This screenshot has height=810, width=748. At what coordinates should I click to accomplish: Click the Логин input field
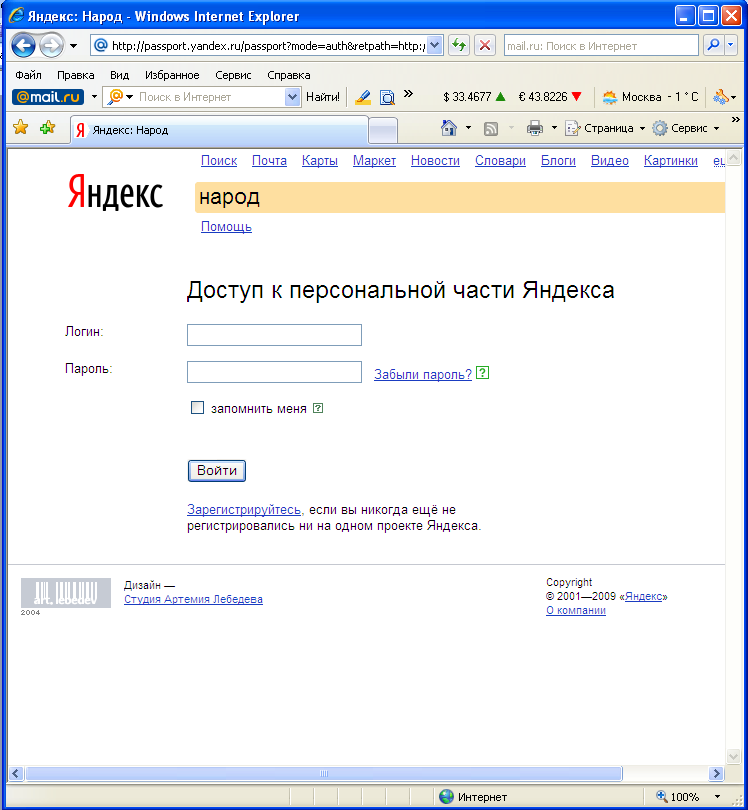[274, 335]
